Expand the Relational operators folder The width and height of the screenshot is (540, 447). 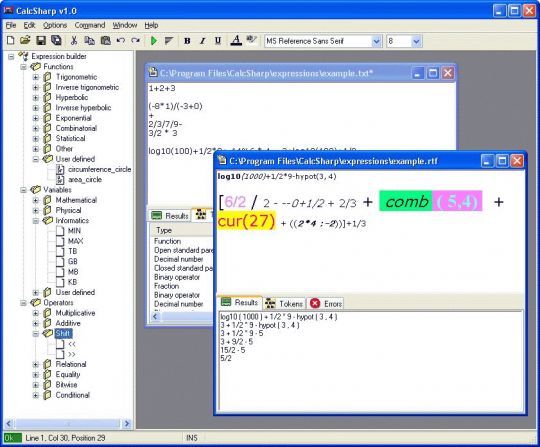pyautogui.click(x=35, y=364)
